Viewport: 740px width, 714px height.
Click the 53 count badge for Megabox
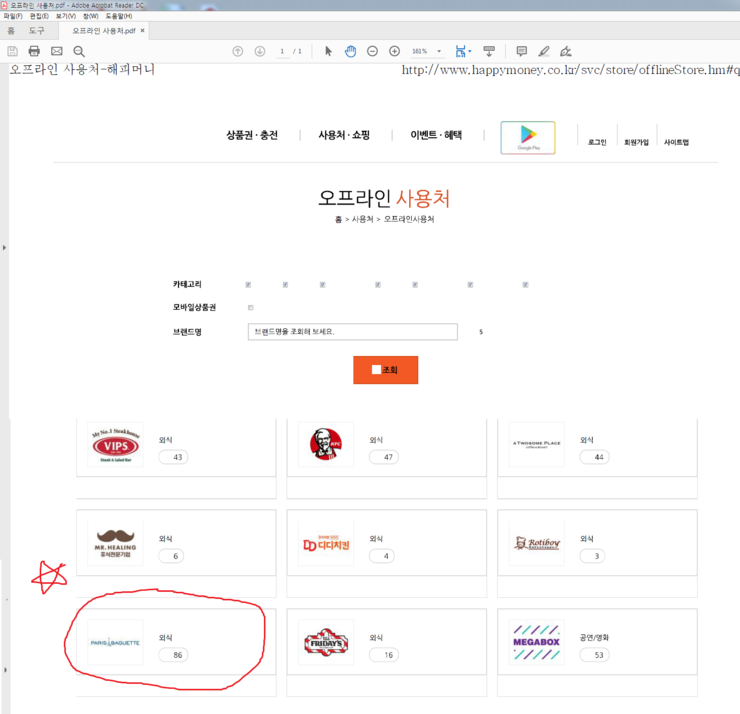click(x=594, y=655)
